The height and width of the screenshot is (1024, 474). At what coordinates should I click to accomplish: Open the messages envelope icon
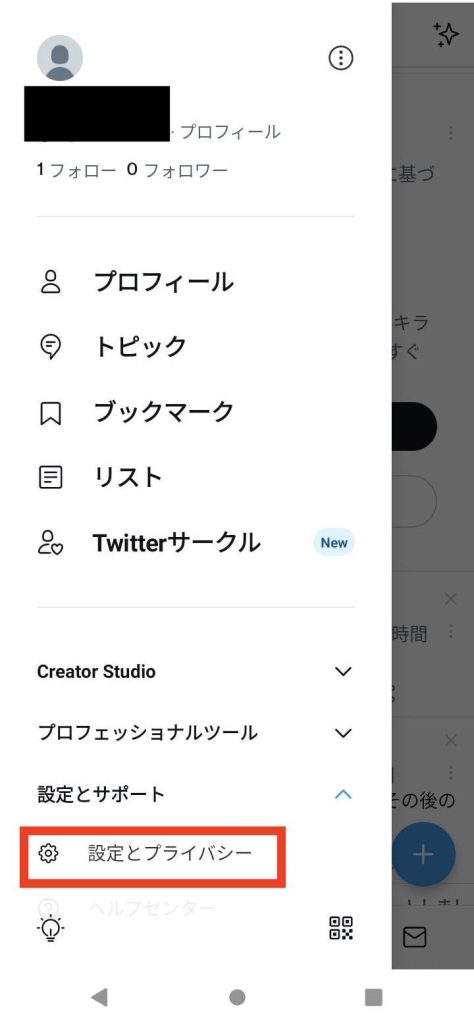click(415, 938)
